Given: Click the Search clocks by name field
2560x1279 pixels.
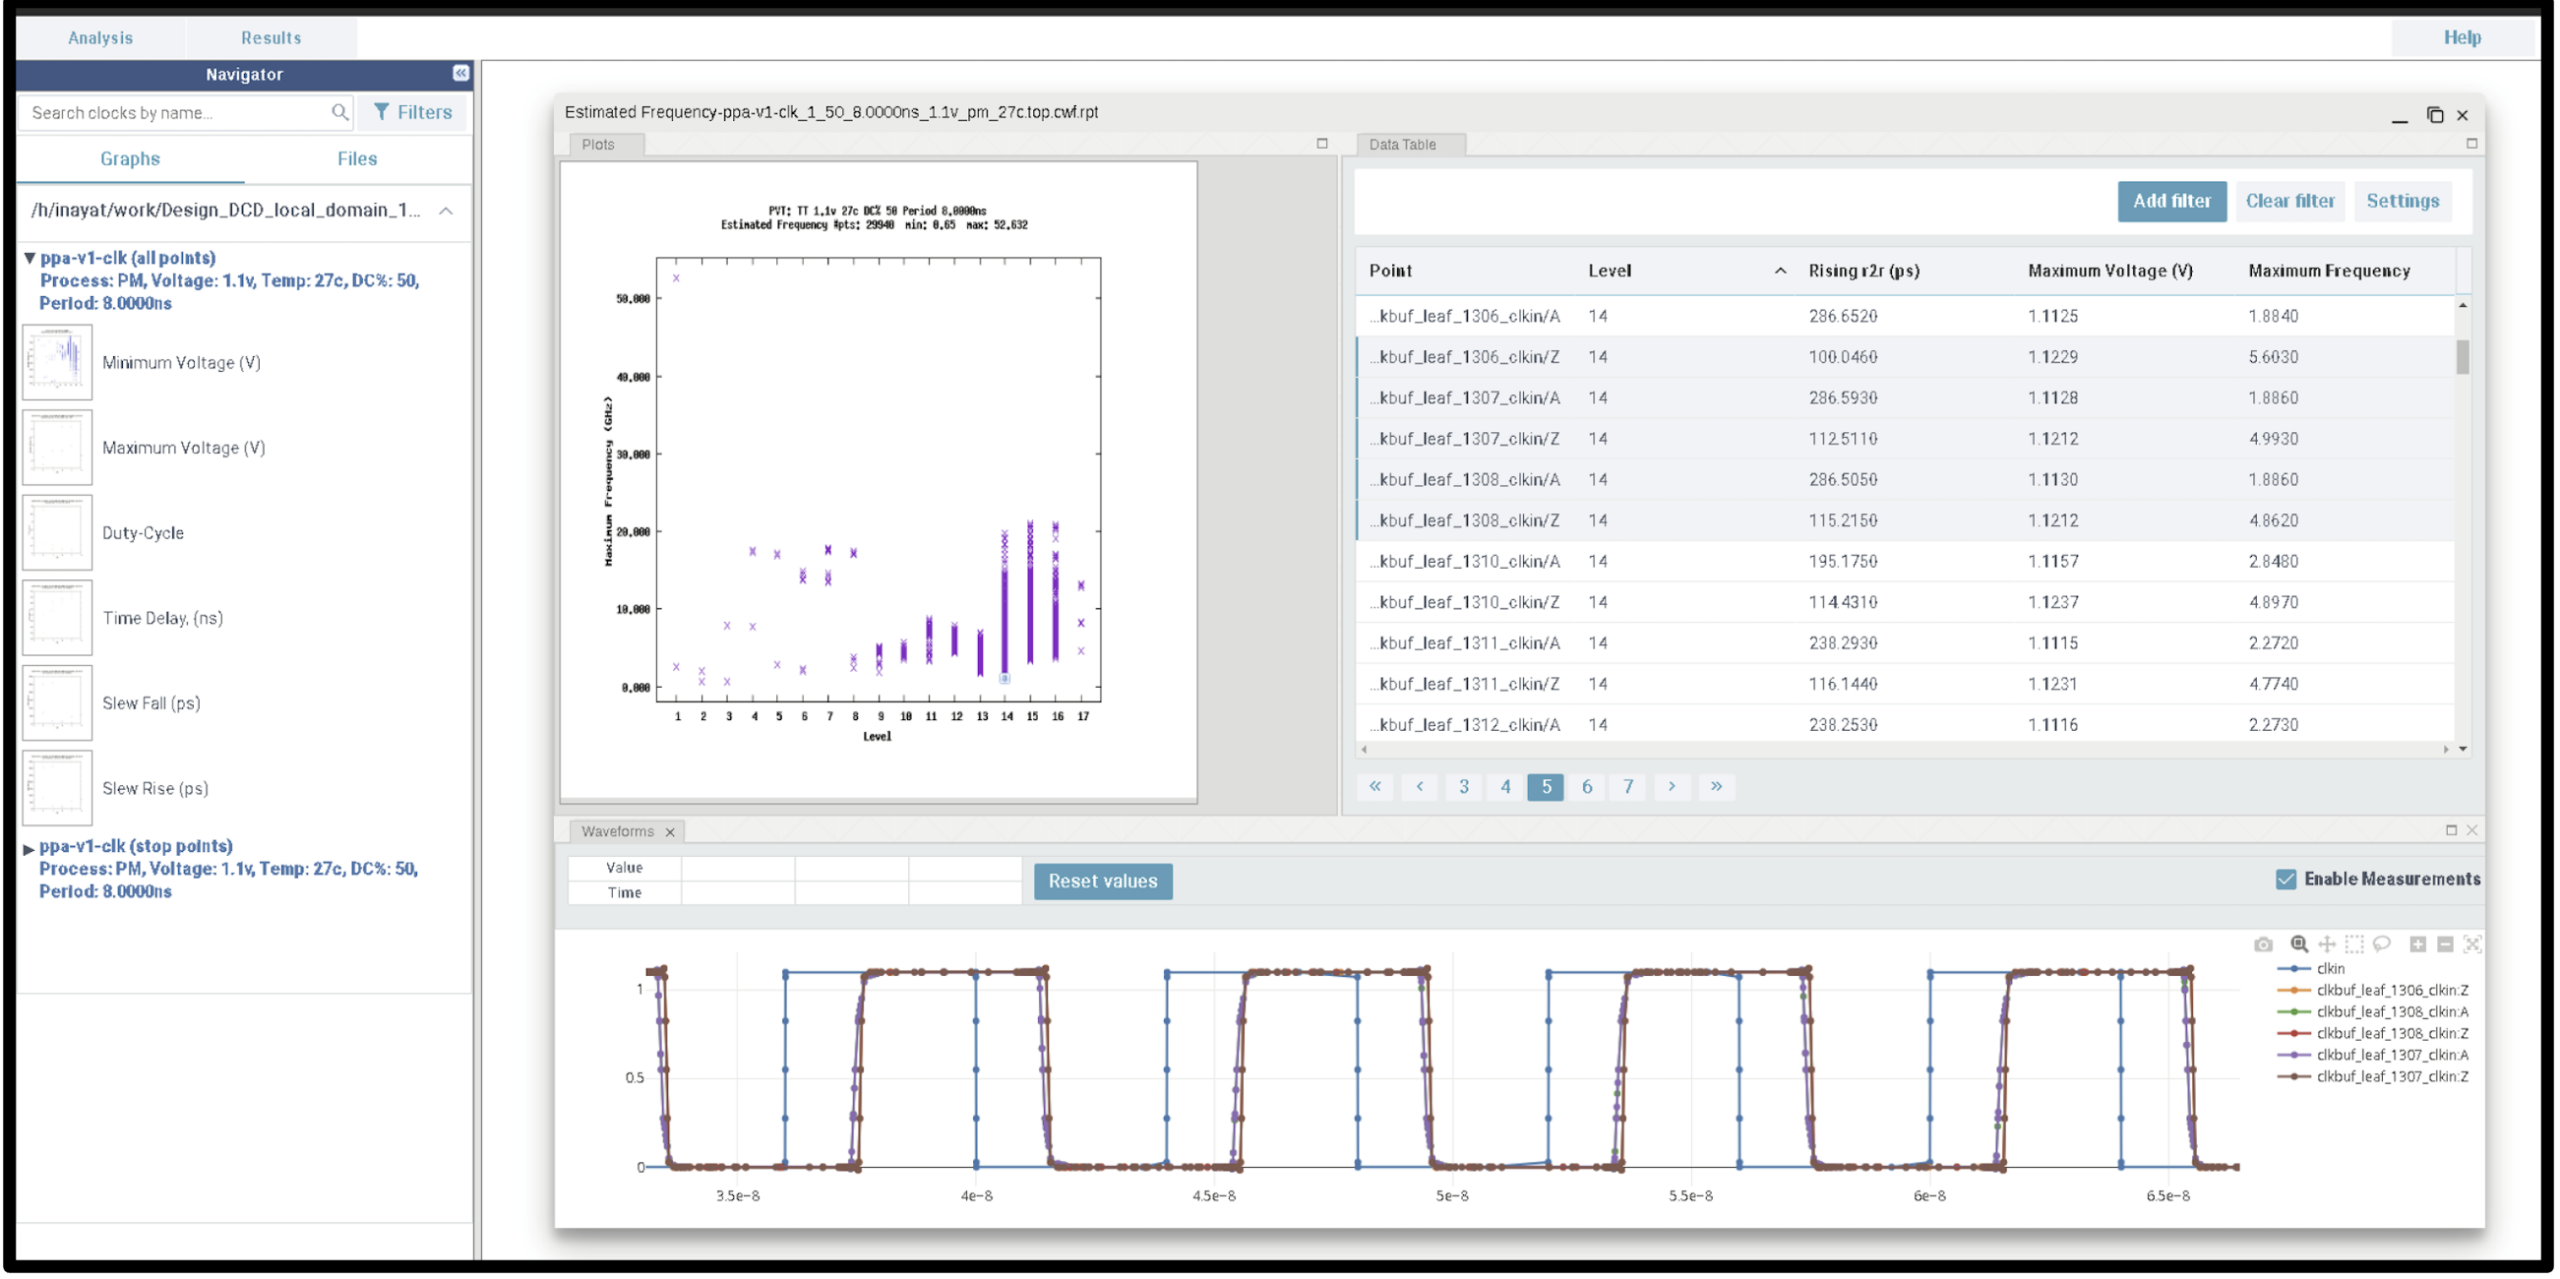Looking at the screenshot, I should click(175, 113).
